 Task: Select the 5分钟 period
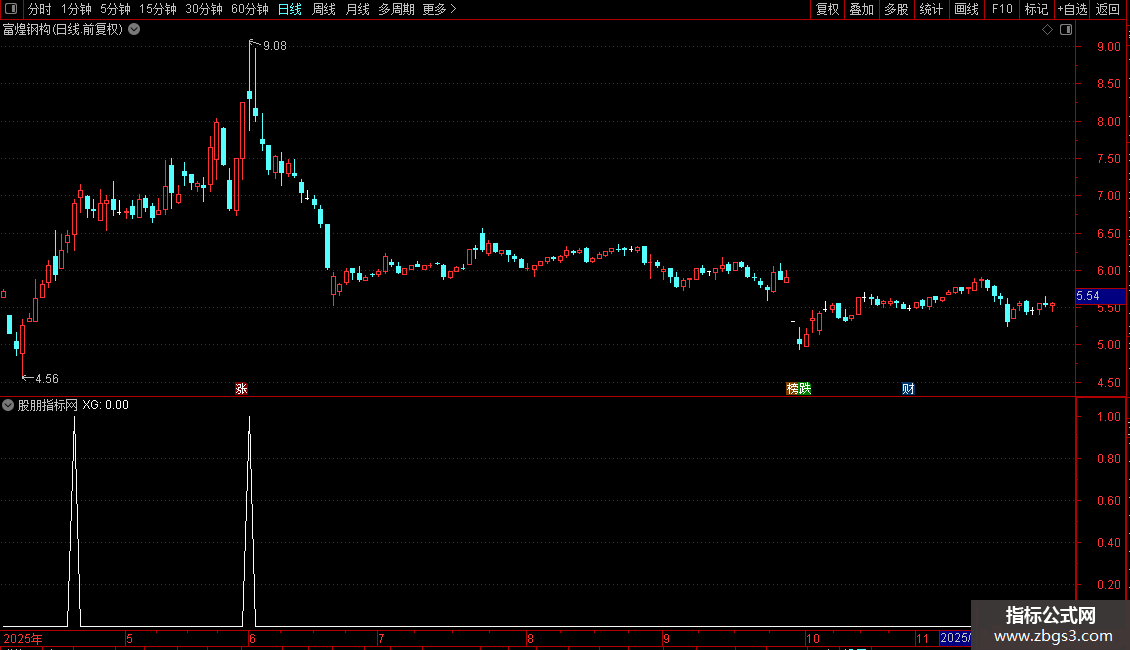point(115,9)
